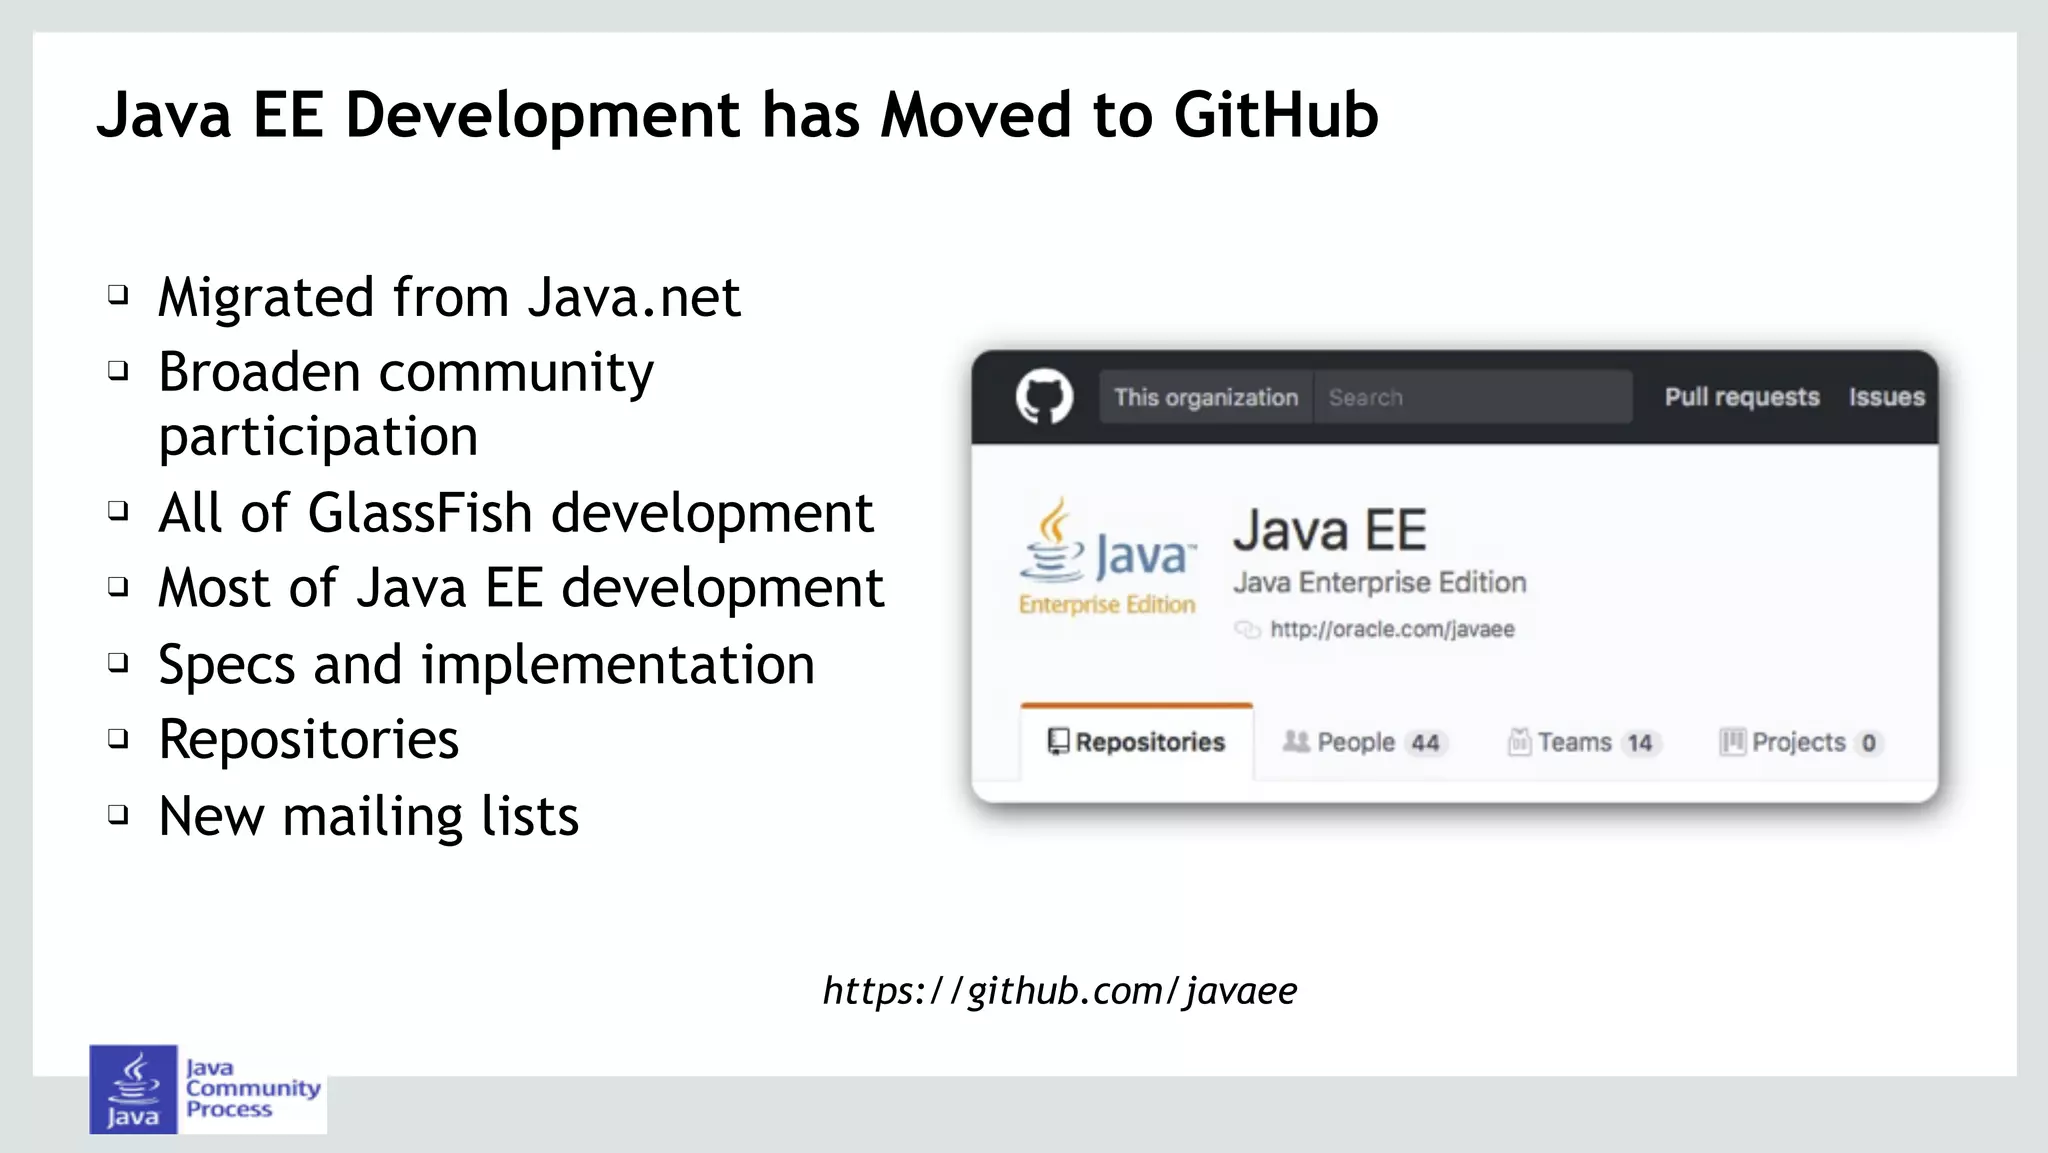Click the link icon beside oracle.com URL
The width and height of the screenshot is (2048, 1153).
pos(1247,629)
